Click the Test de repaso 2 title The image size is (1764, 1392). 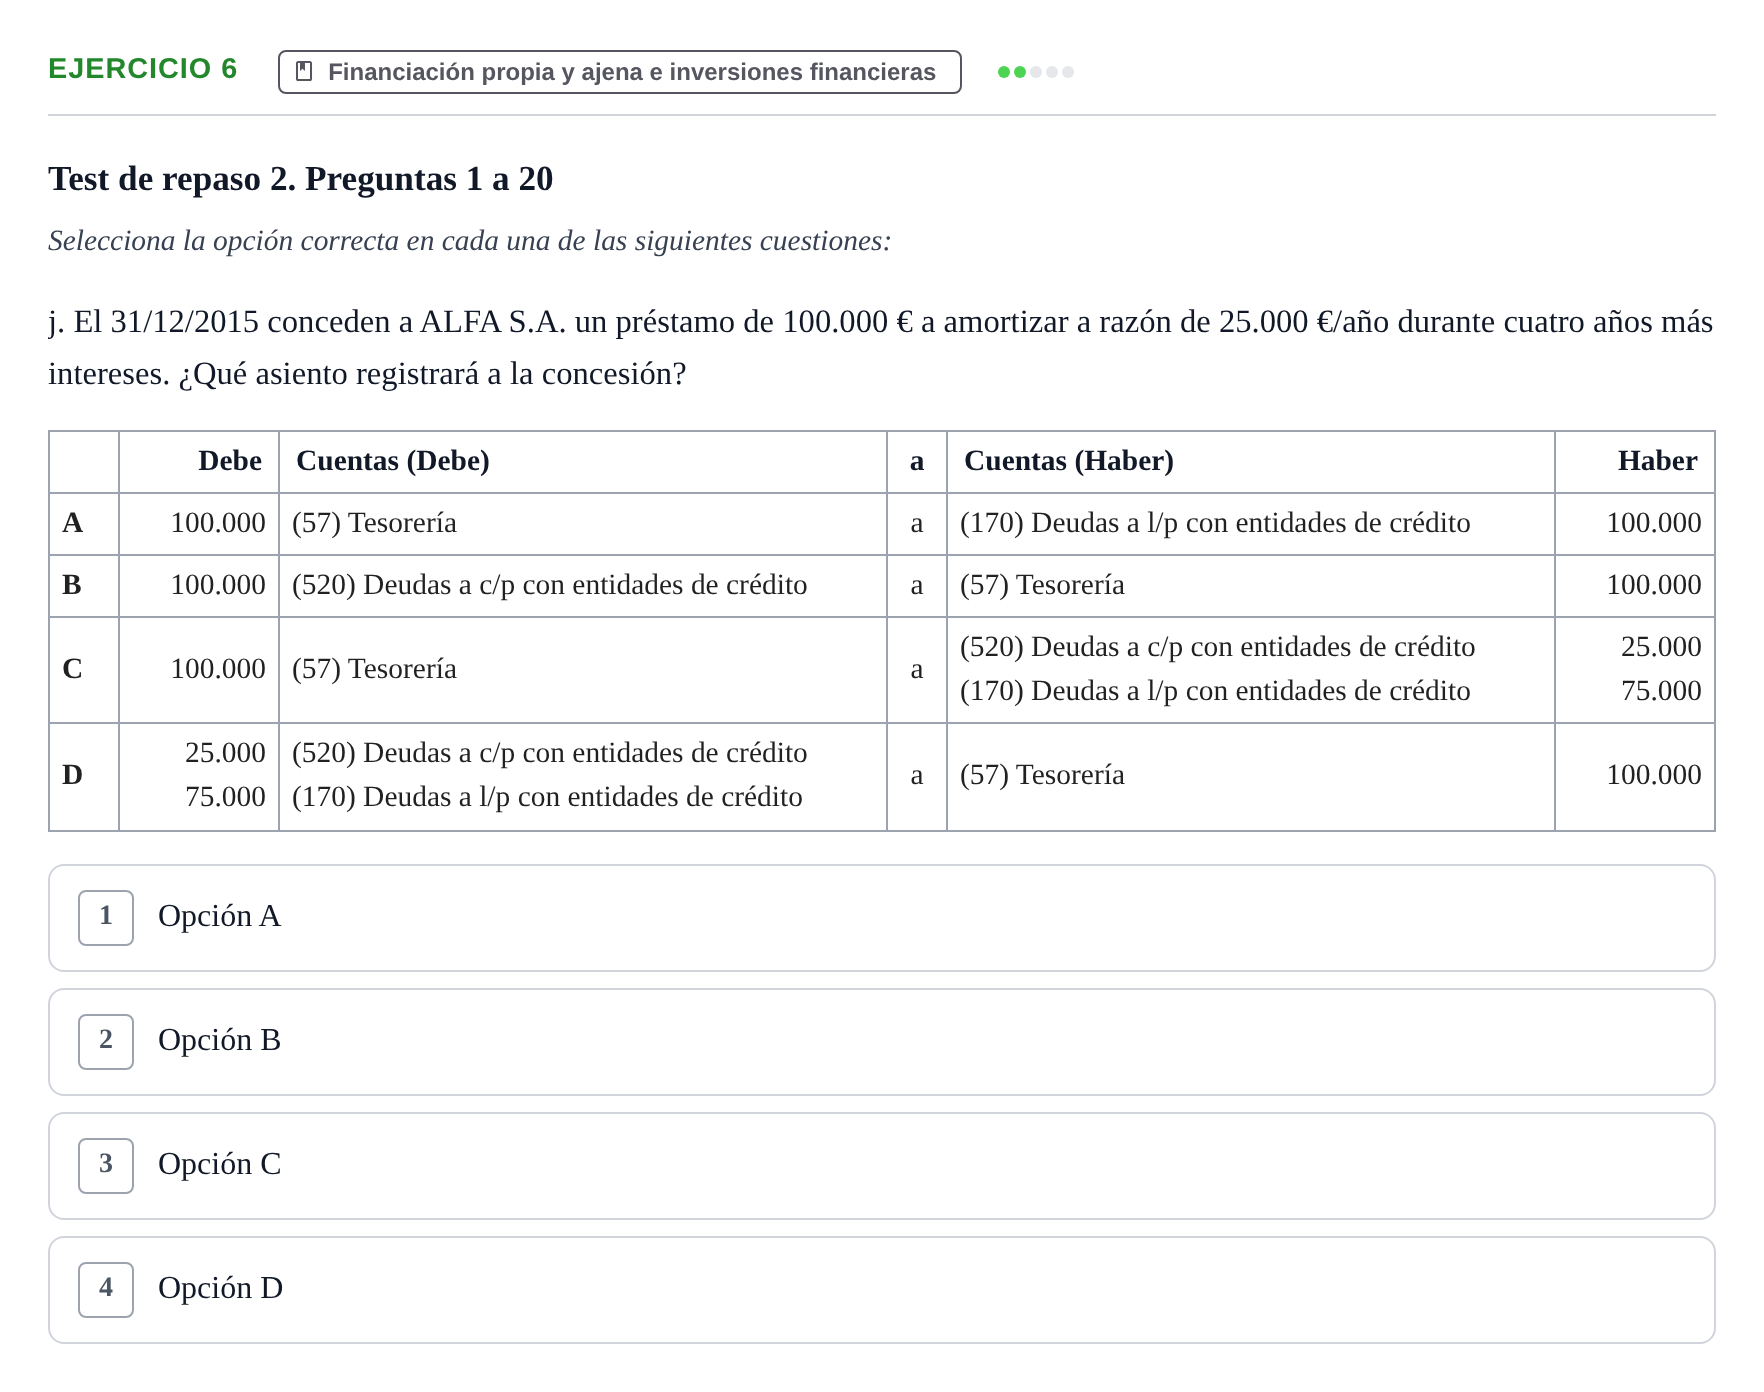[300, 179]
